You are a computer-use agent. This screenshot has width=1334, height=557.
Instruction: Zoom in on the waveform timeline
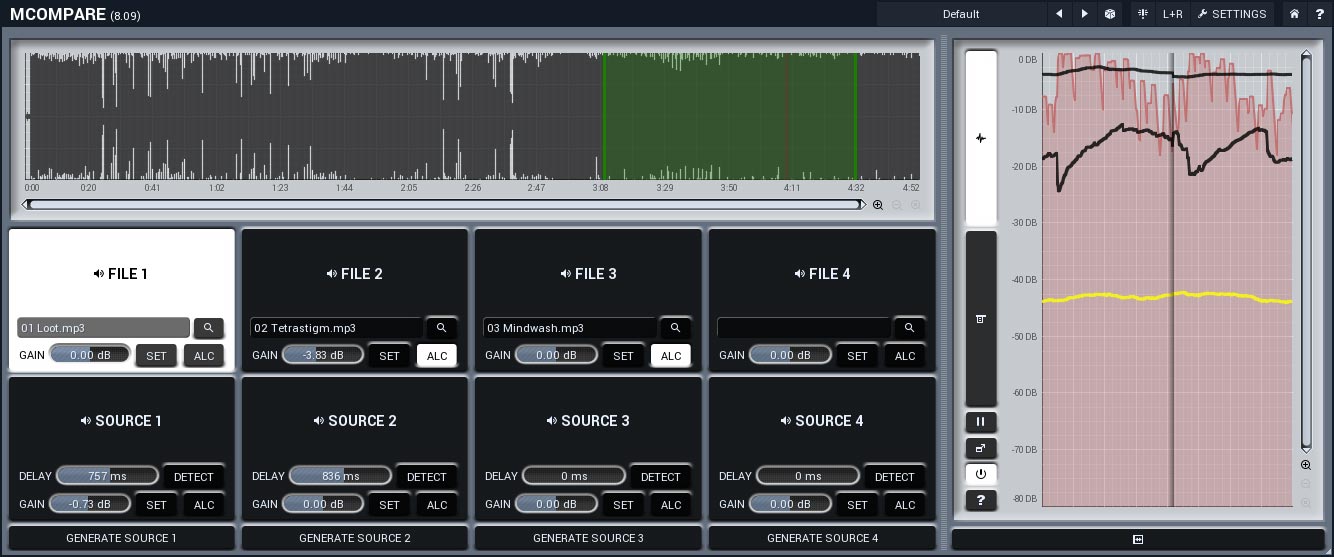click(x=878, y=205)
